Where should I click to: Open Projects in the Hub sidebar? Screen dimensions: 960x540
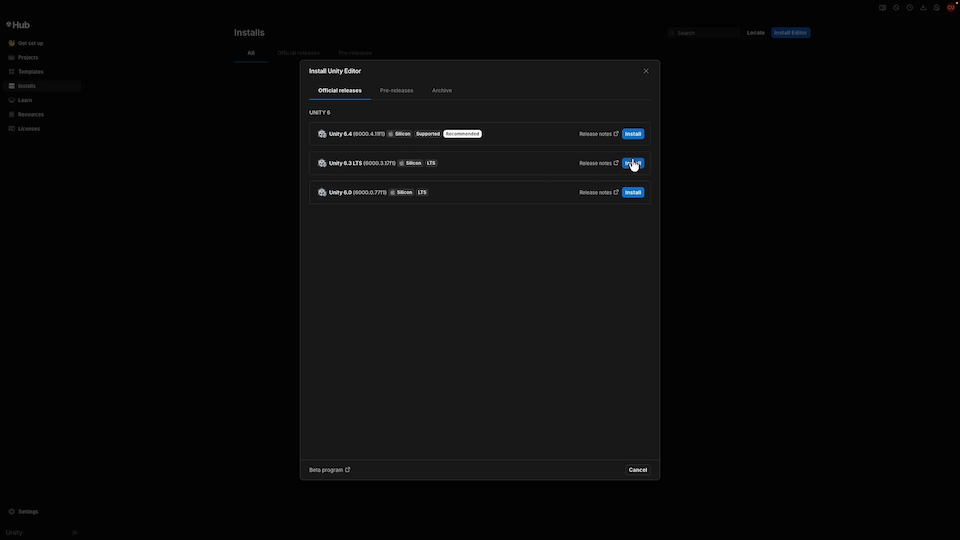(x=41, y=58)
